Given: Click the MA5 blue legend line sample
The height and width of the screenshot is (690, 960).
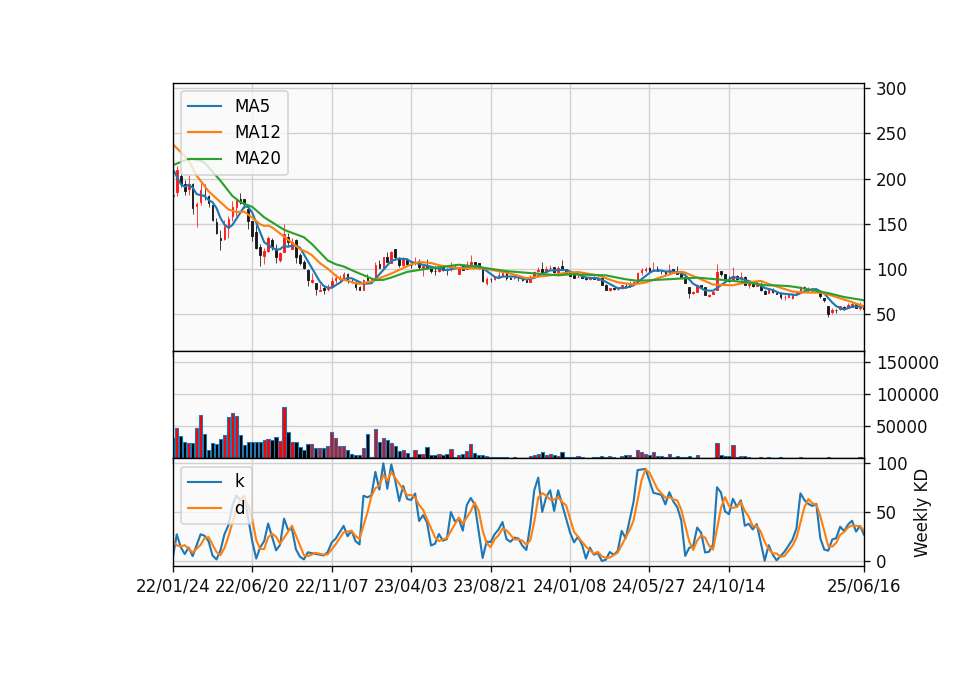Looking at the screenshot, I should 204,107.
